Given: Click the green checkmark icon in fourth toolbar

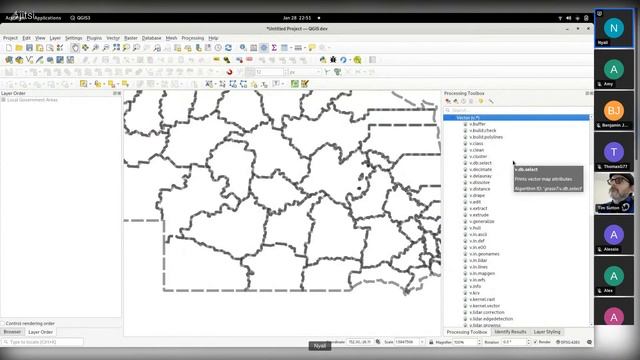Looking at the screenshot, I should [295, 84].
